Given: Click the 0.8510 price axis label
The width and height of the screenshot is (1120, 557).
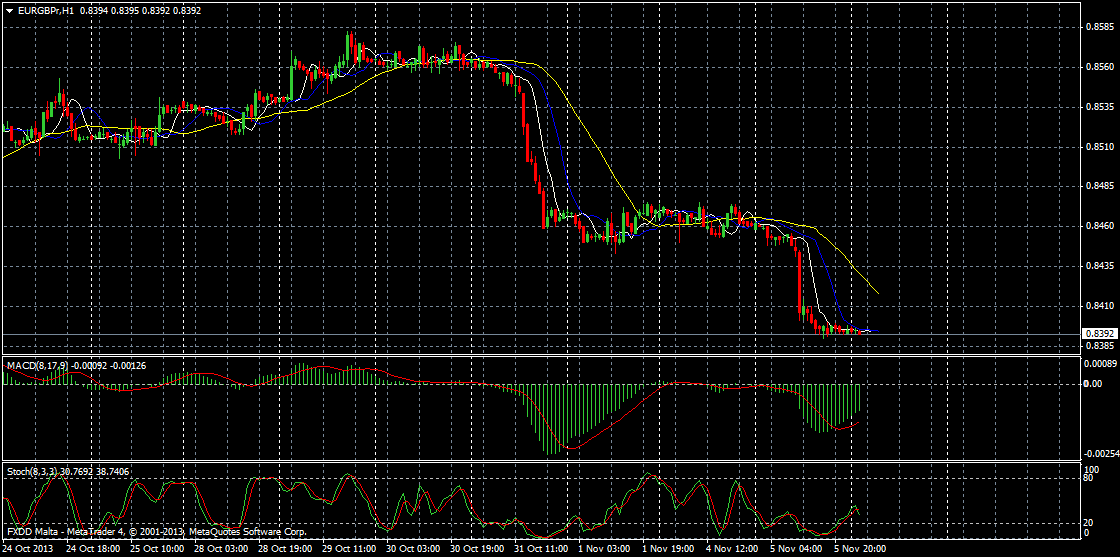Looking at the screenshot, I should (1099, 147).
